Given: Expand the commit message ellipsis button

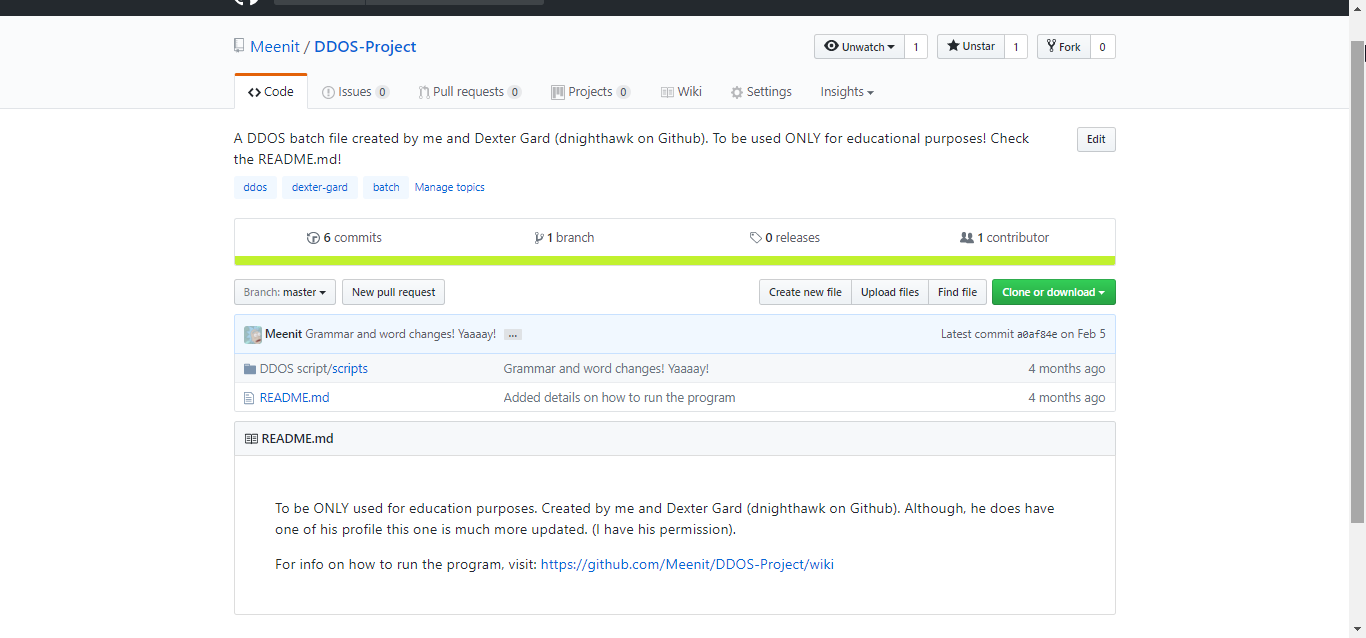Looking at the screenshot, I should 513,335.
